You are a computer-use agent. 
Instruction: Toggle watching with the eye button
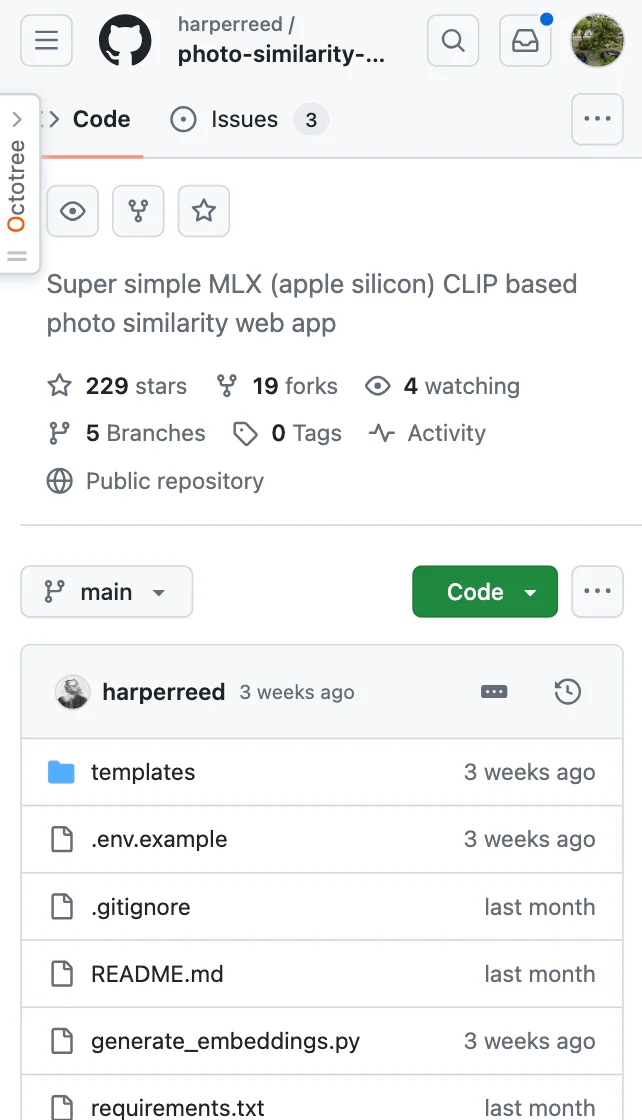click(x=73, y=211)
